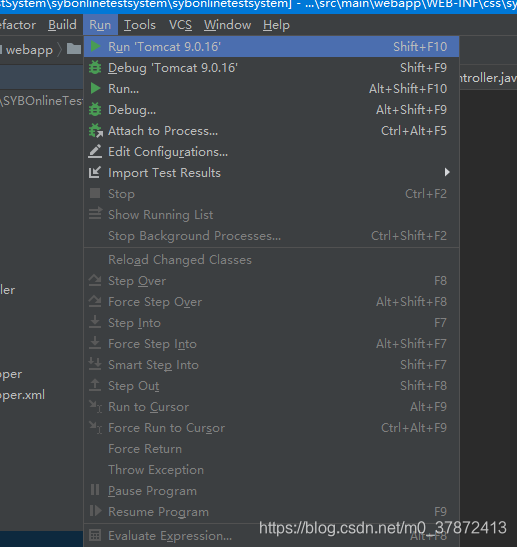Click the Force Step Over entry
This screenshot has height=547, width=517.
(x=271, y=301)
